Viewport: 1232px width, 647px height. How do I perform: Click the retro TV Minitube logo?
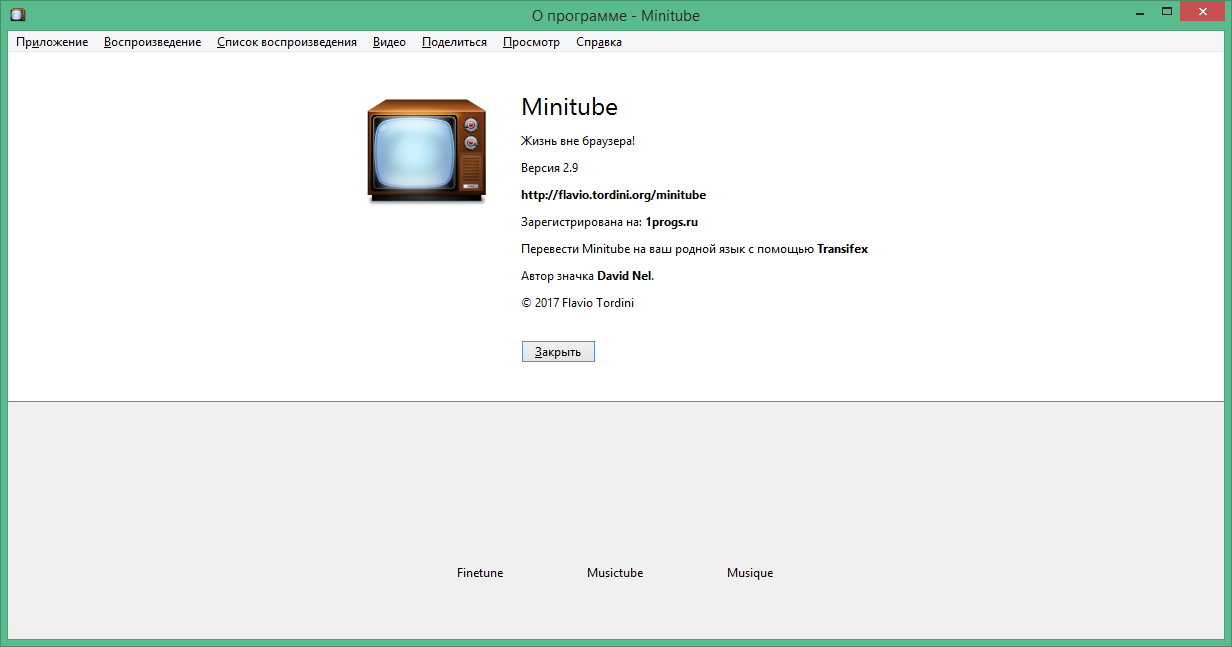(426, 150)
